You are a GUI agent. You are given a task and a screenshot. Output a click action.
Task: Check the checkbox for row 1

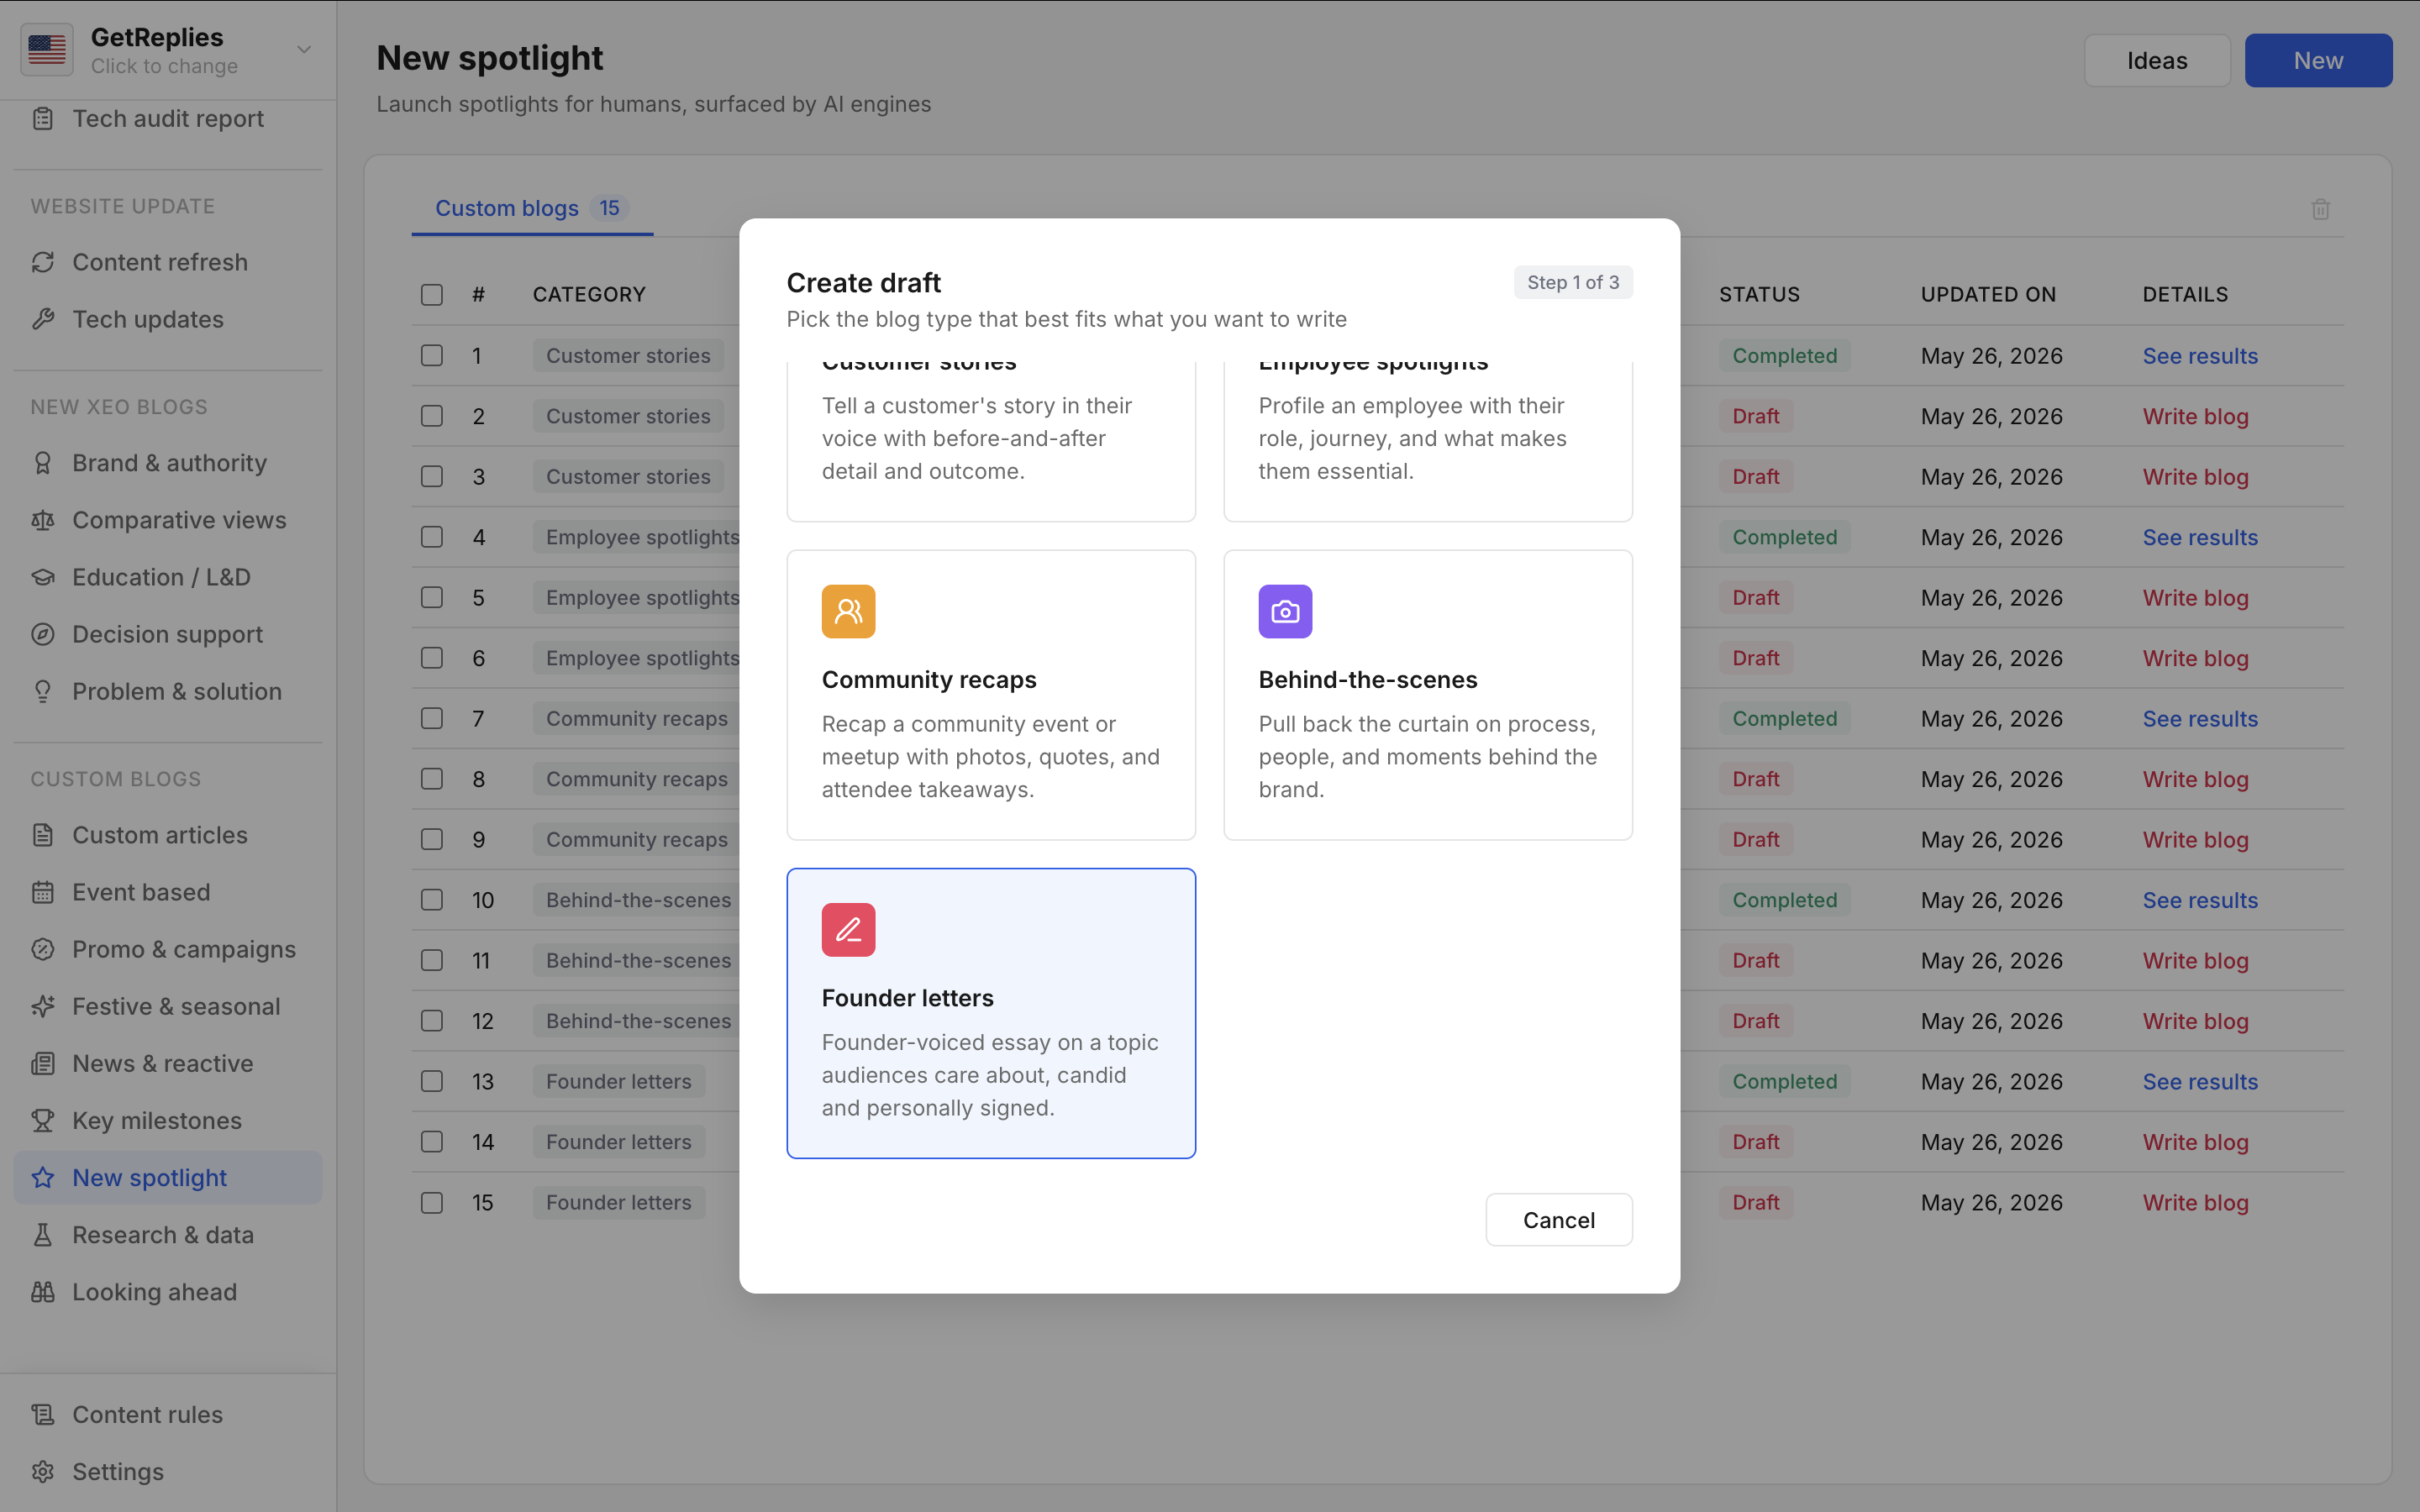(432, 355)
